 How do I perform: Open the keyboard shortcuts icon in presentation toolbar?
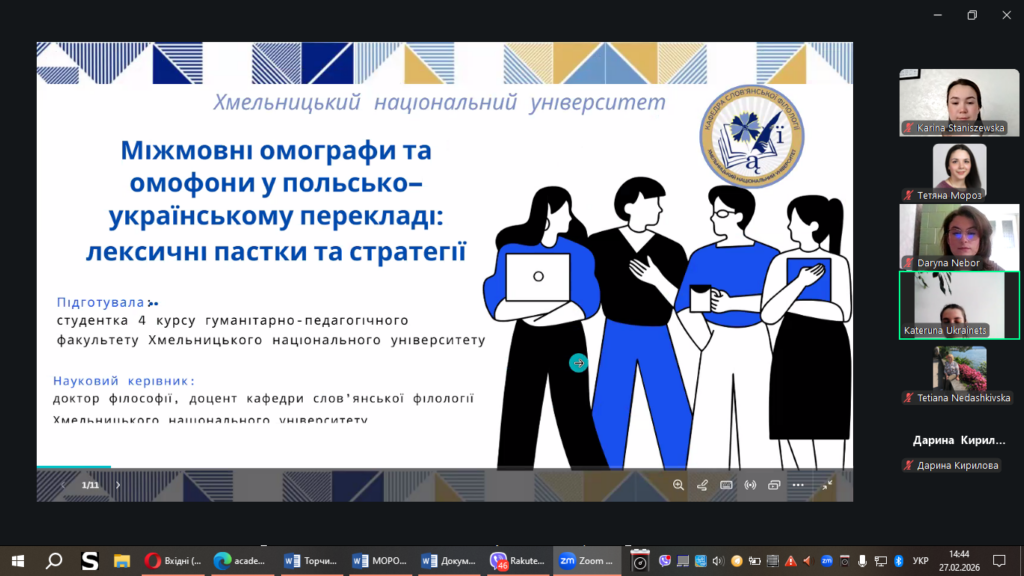click(x=726, y=485)
